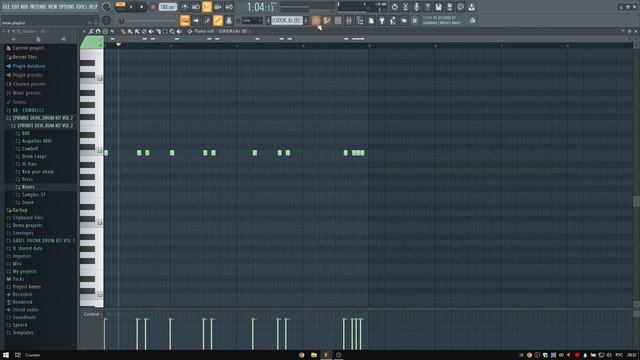Open the plugin picker icon
640x360 pixels.
(x=382, y=20)
